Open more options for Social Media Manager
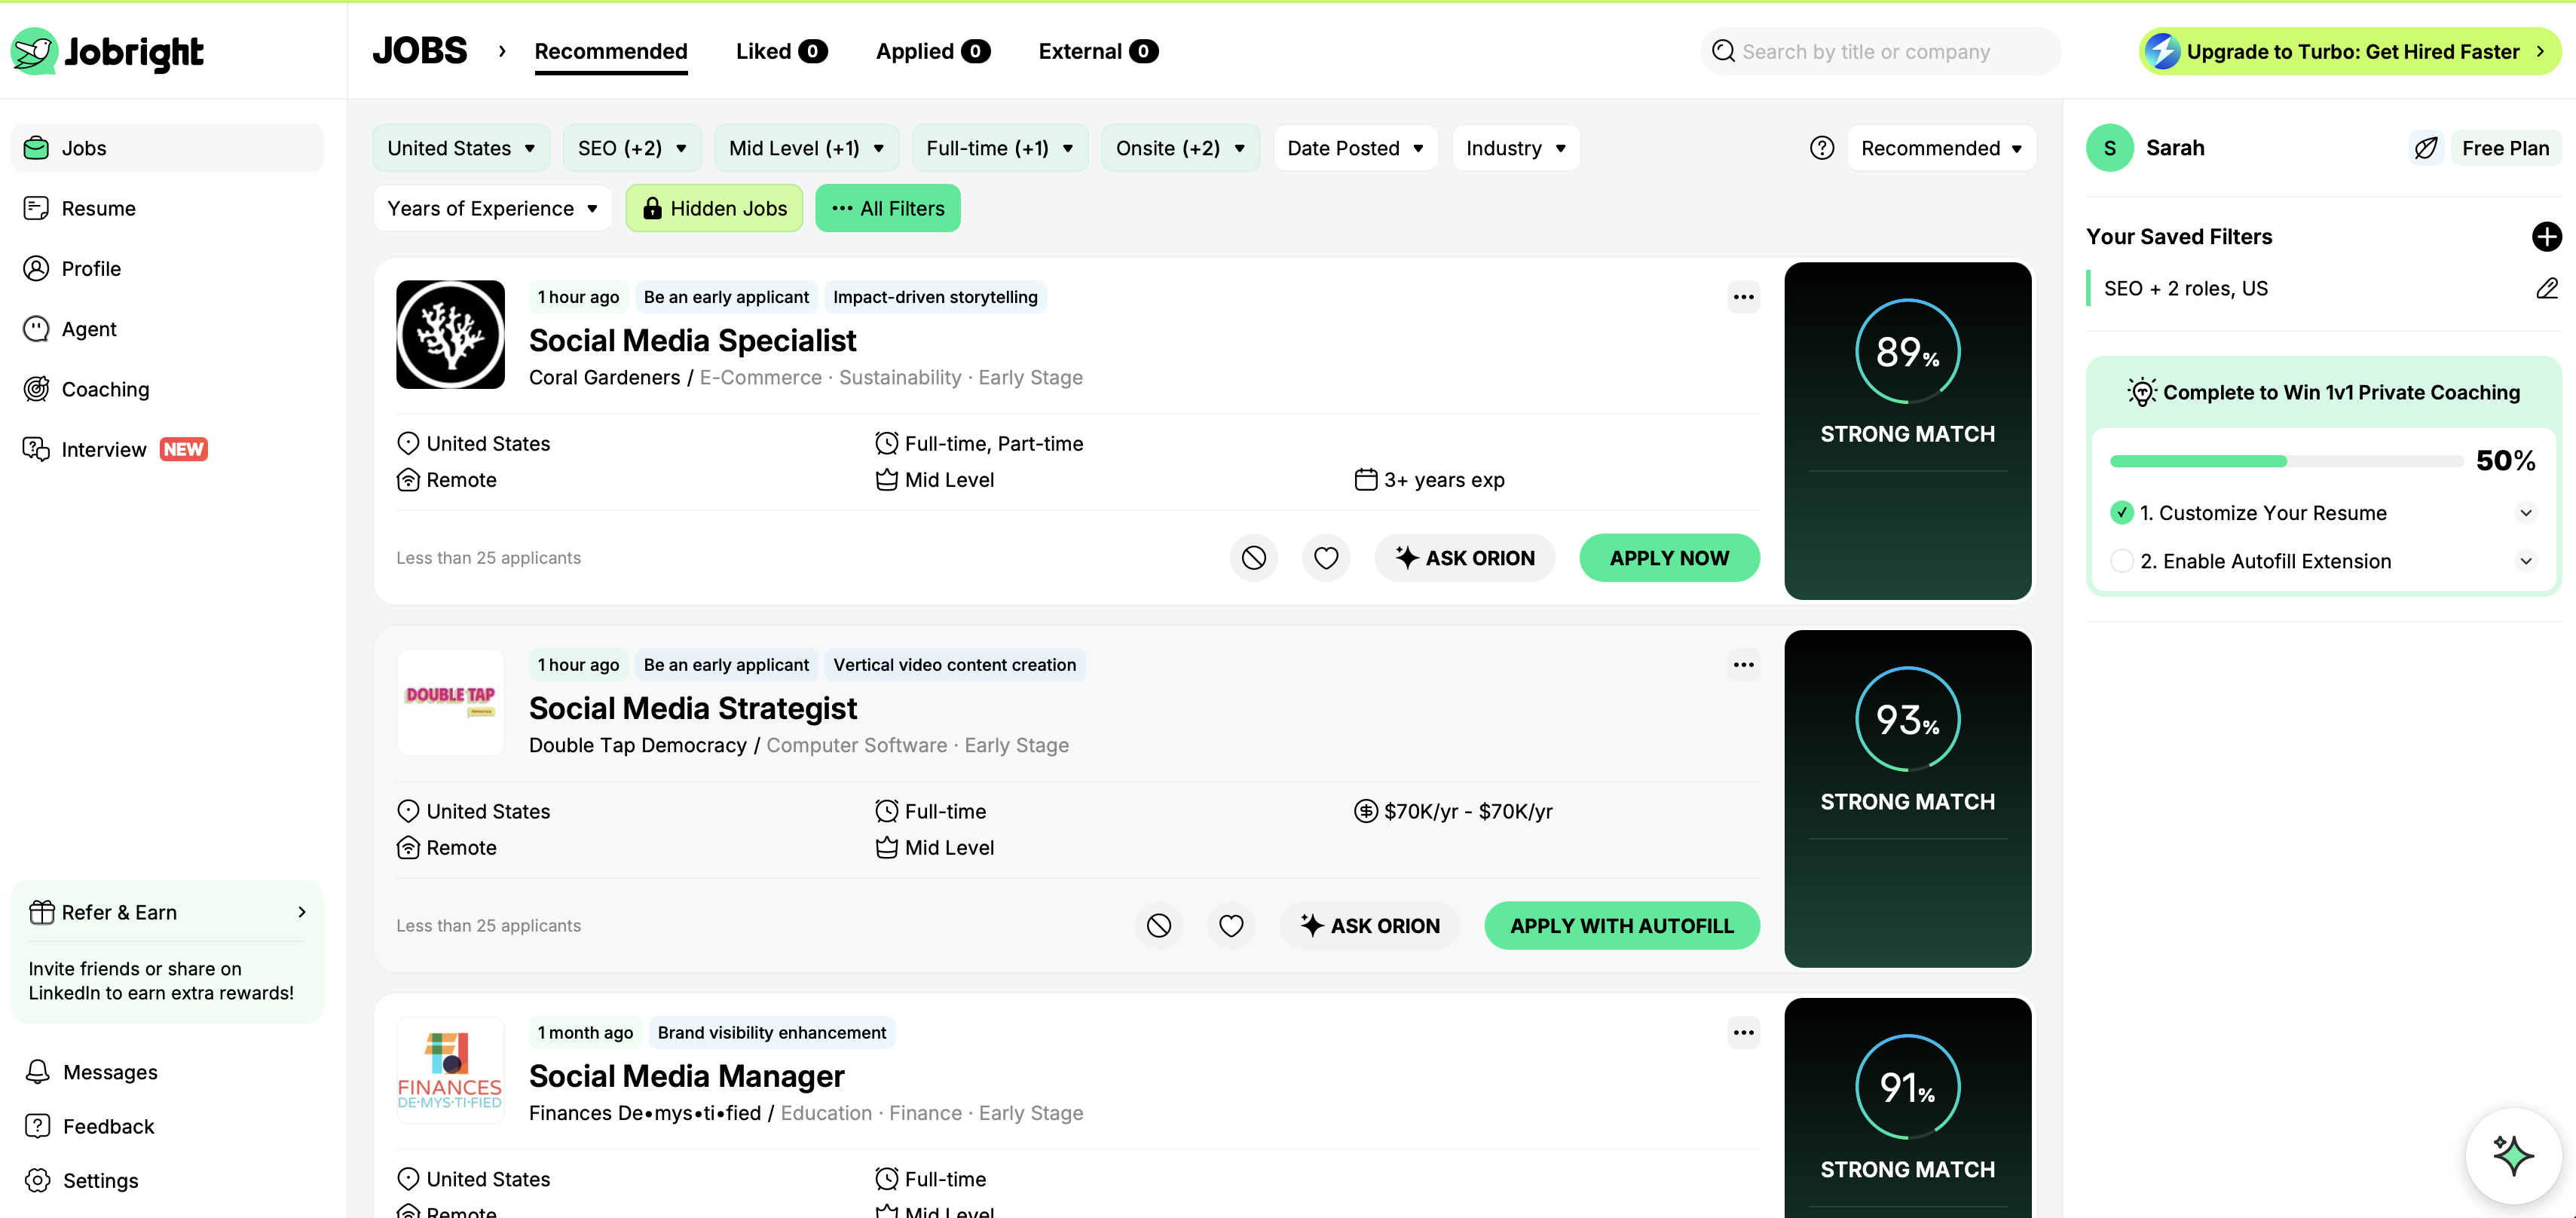Screen dimensions: 2576x1218 click(1743, 1033)
